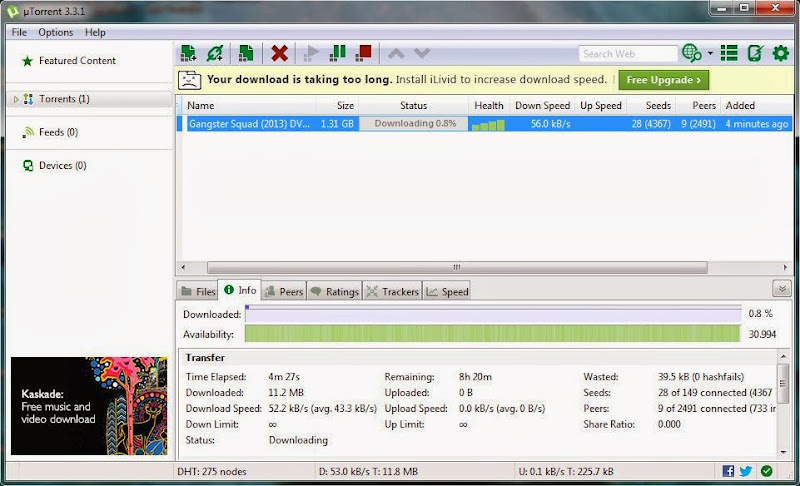The width and height of the screenshot is (800, 486).
Task: Open the Options menu
Action: click(x=56, y=32)
